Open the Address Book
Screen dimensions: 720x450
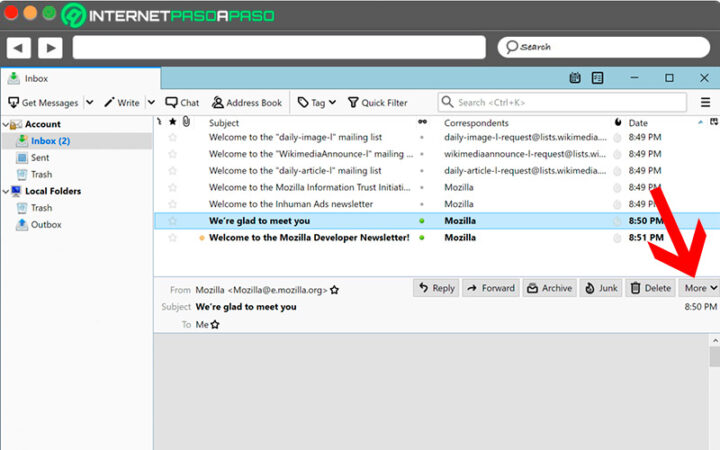246,102
